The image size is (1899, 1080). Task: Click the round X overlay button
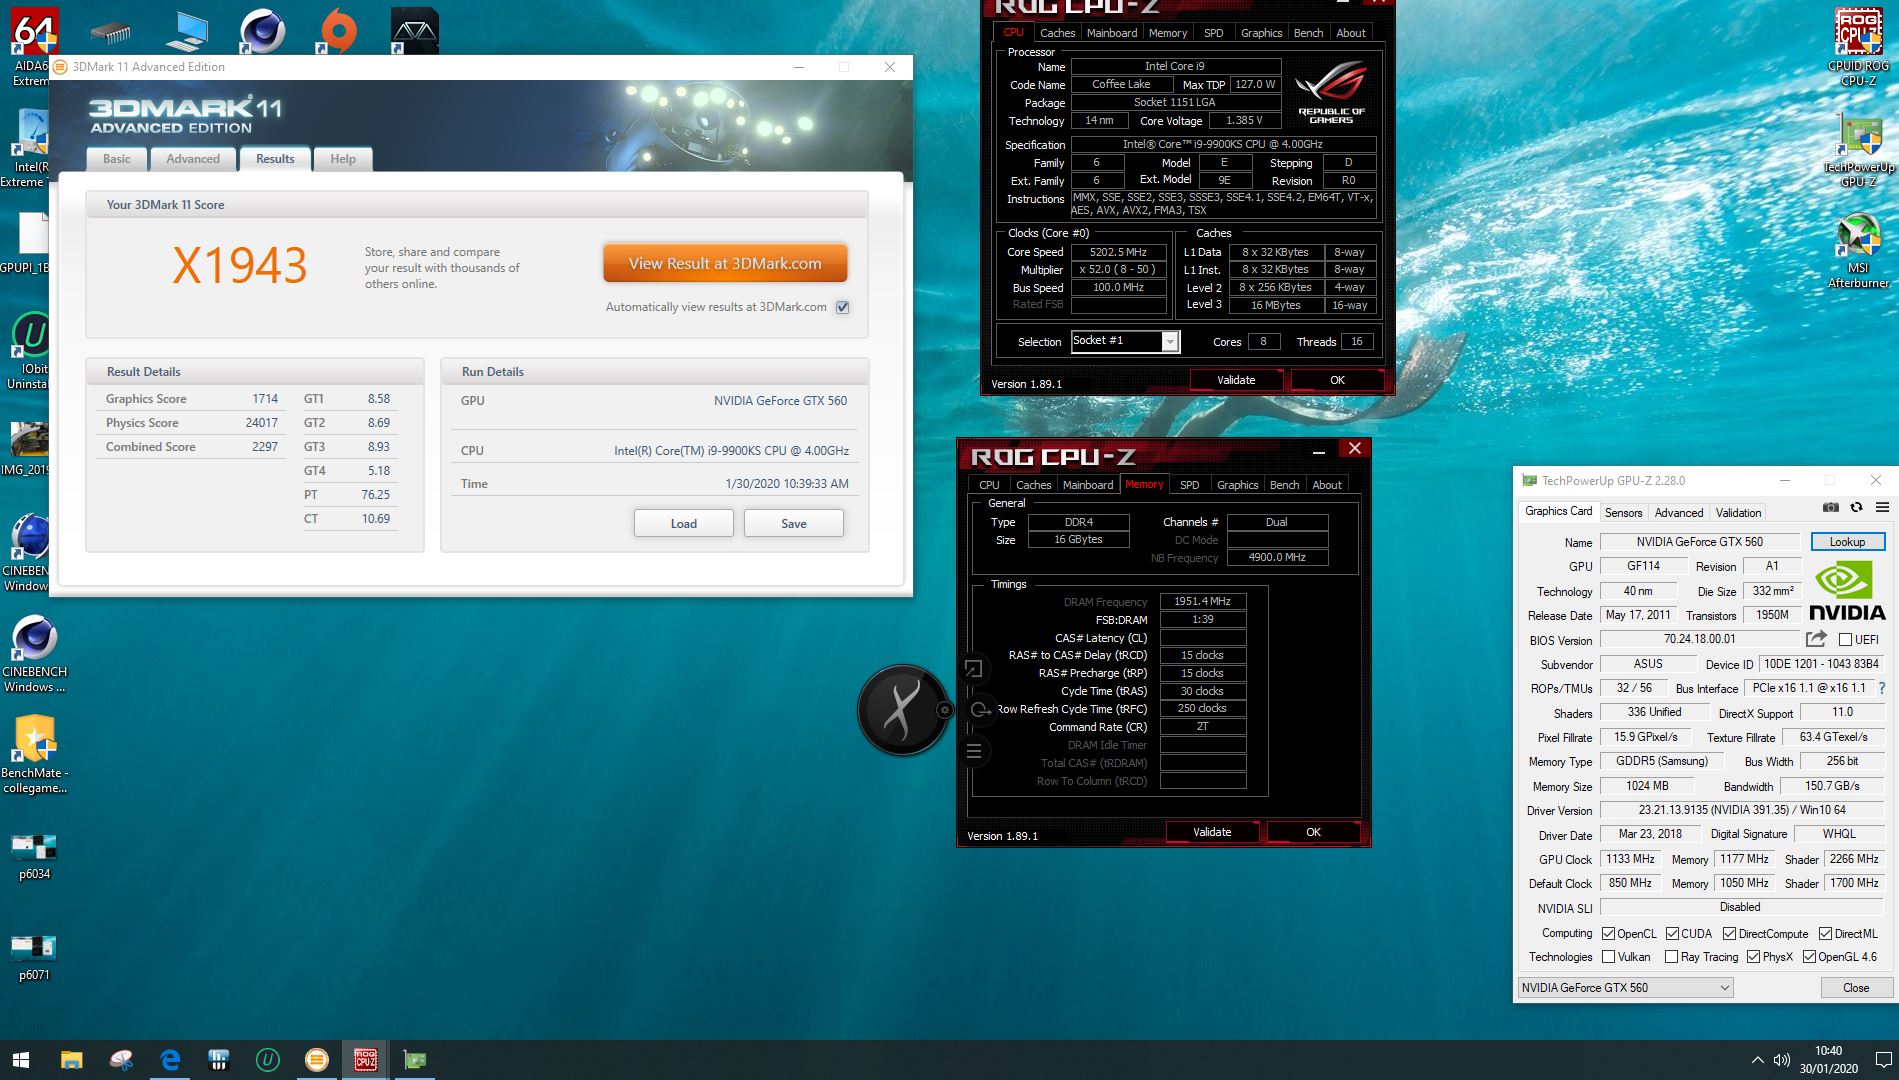[902, 710]
